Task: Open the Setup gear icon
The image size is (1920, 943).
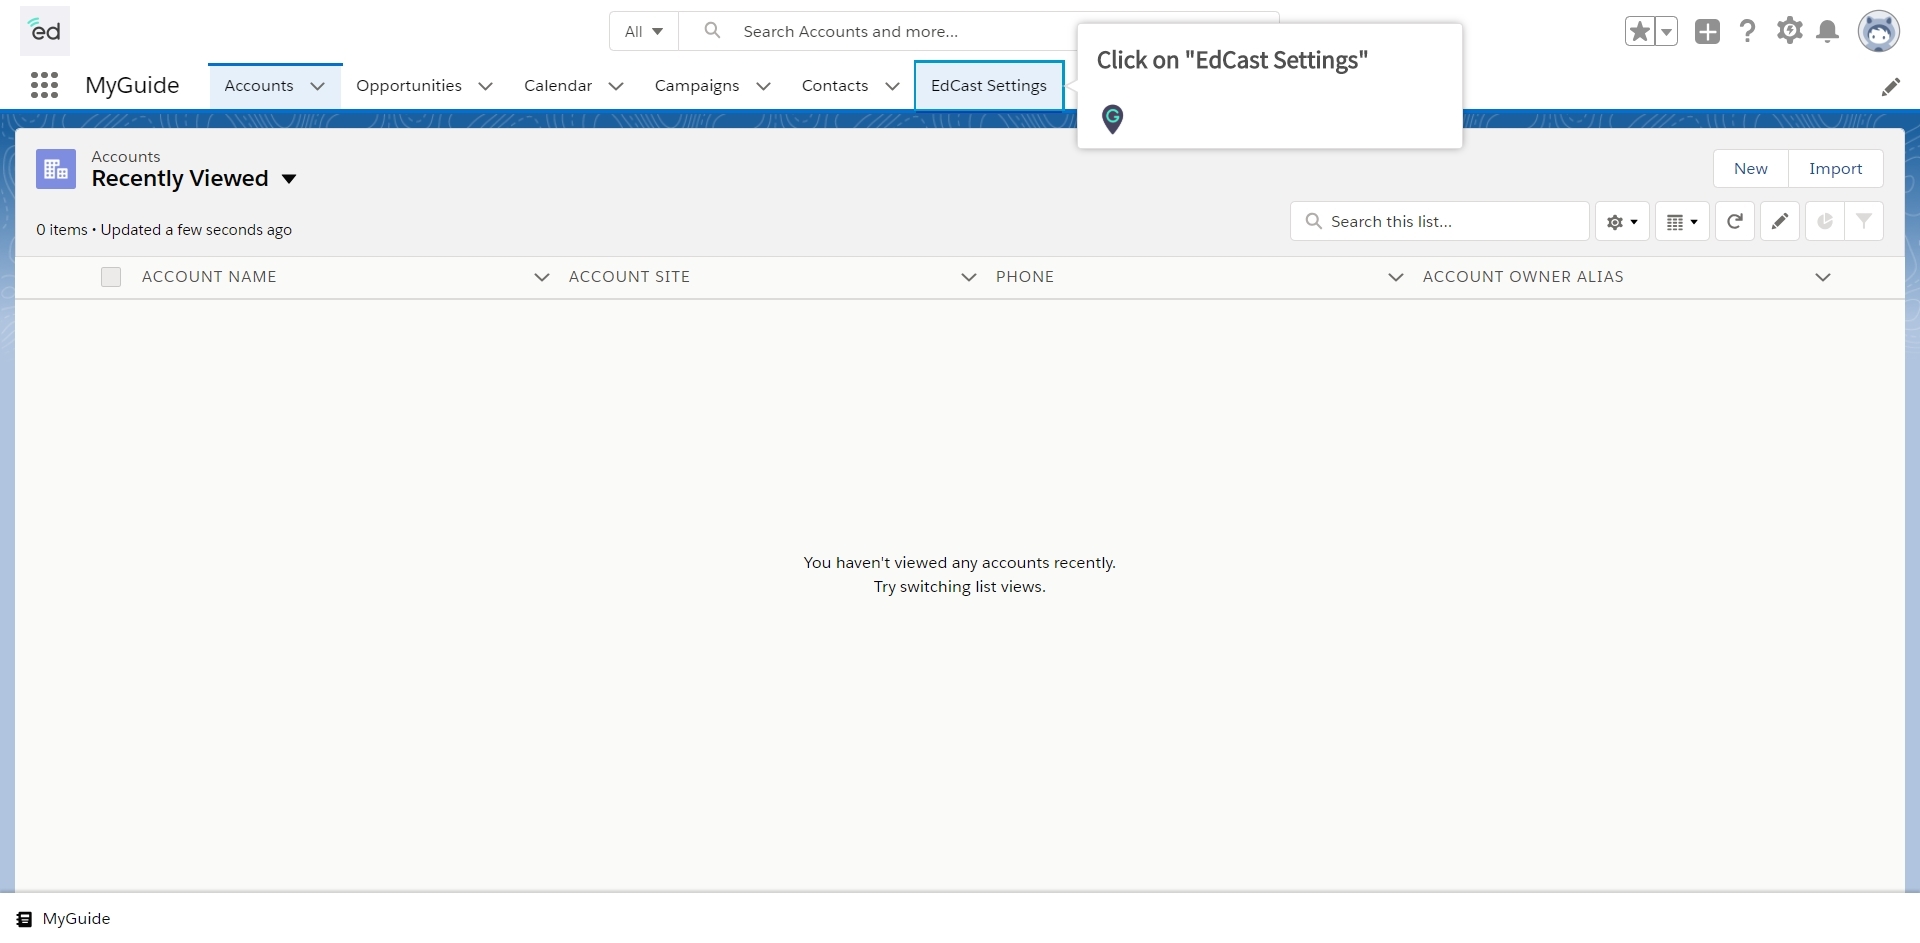Action: 1790,31
